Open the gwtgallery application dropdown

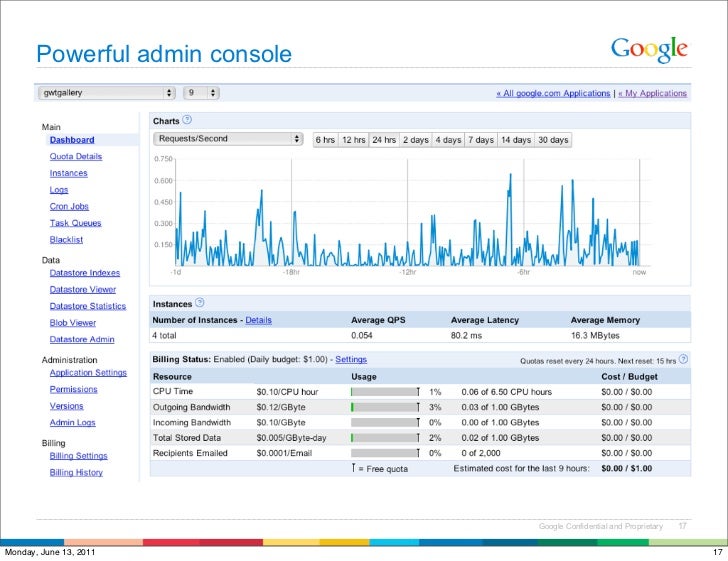tap(106, 93)
